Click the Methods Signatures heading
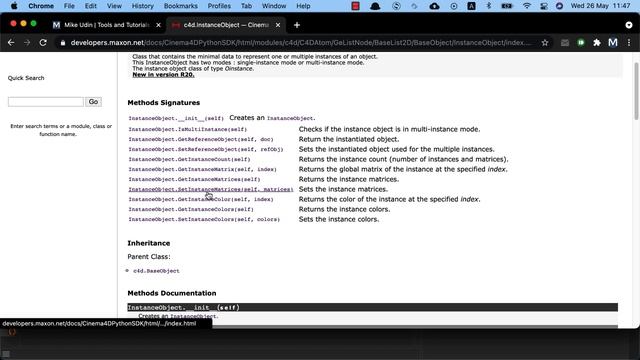Screen dimensions: 640x360 pos(164,102)
